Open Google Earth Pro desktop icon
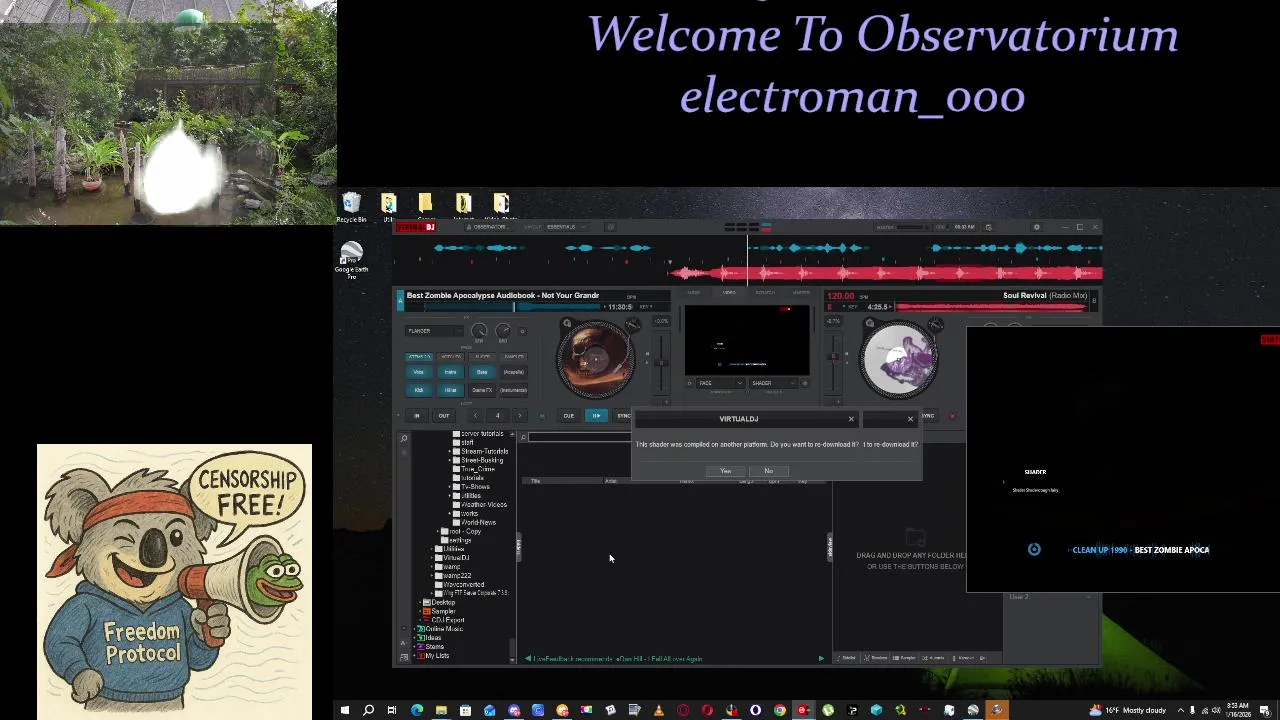 tap(351, 260)
